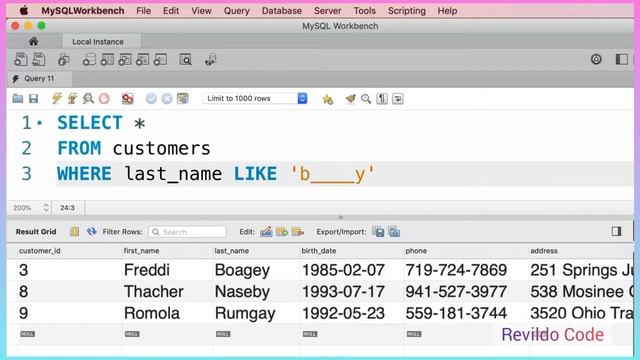Open the Limit to 1000 rows dropdown
Viewport: 640px width, 360px height.
255,98
